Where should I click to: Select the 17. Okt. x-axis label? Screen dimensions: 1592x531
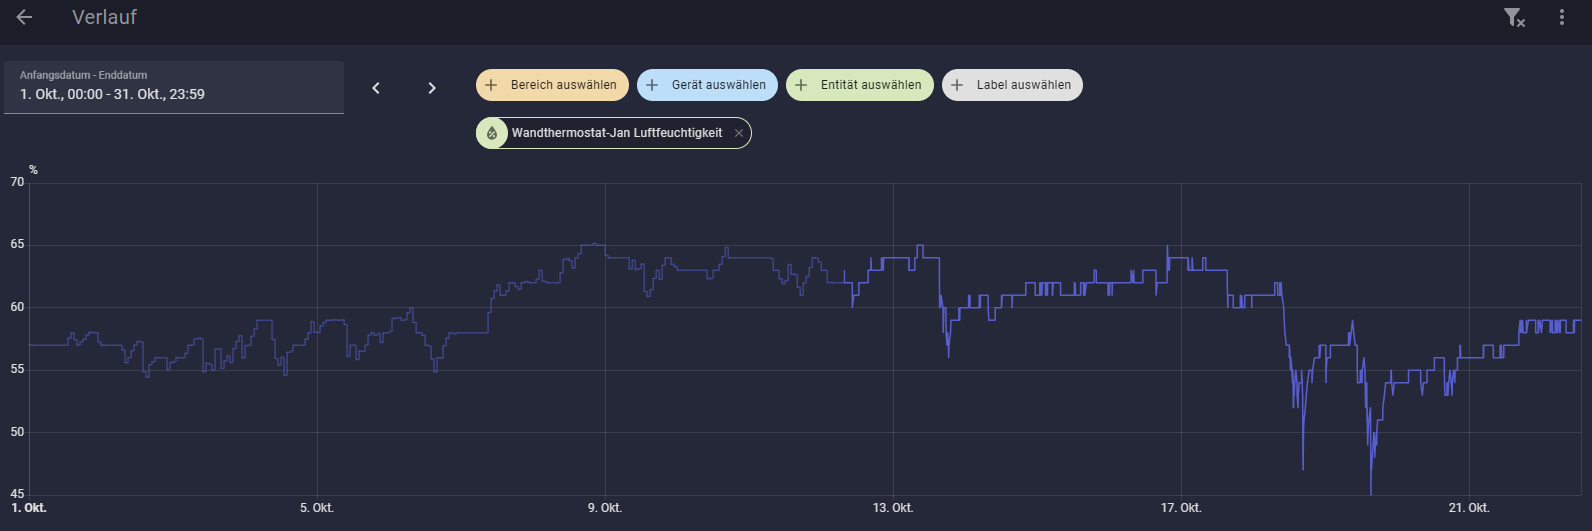pyautogui.click(x=1181, y=508)
